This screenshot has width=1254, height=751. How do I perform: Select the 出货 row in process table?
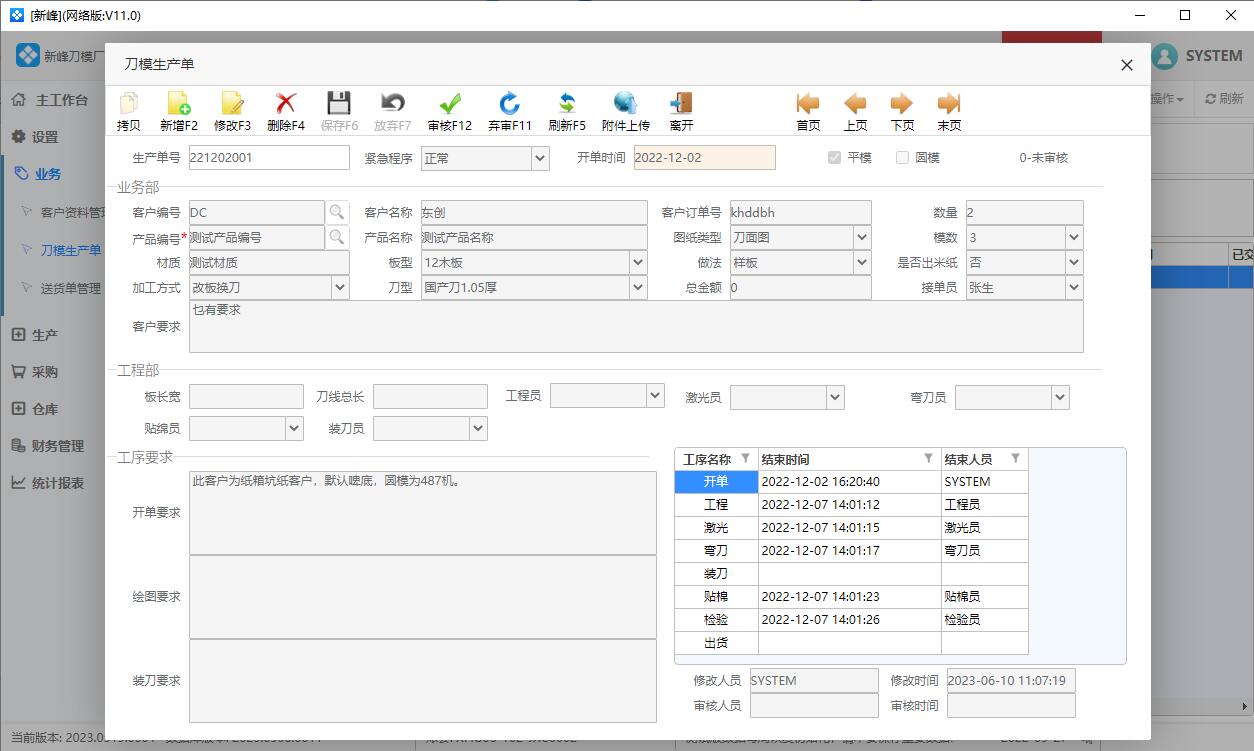[851, 643]
